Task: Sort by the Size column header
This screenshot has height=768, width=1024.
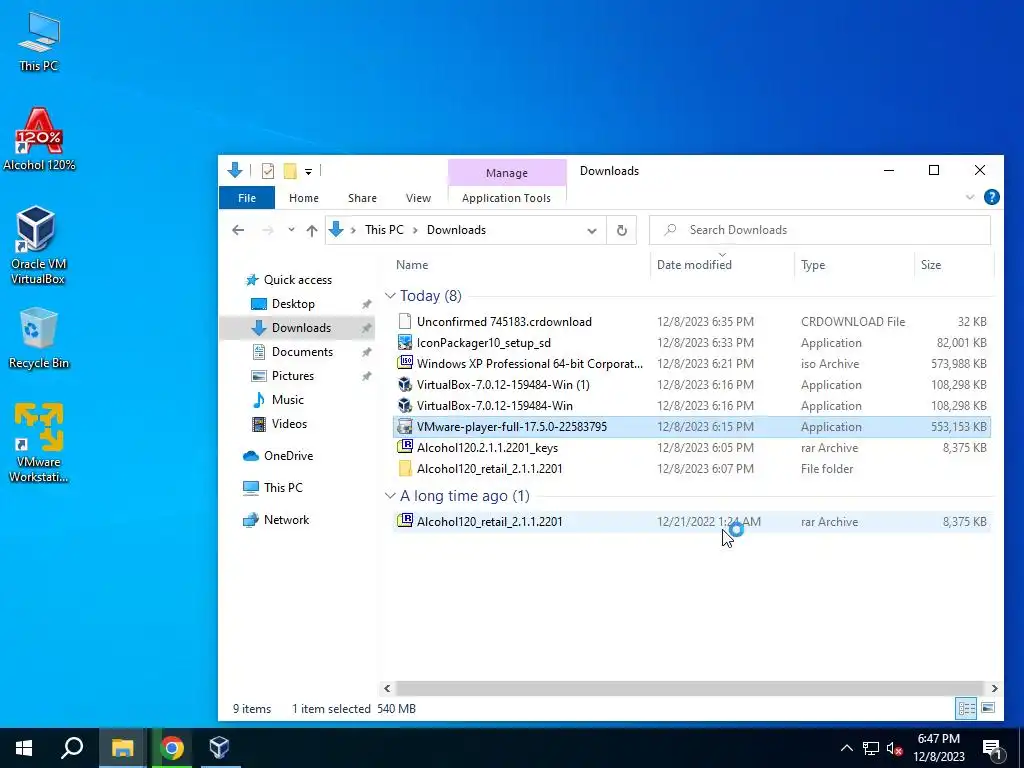Action: 953,264
